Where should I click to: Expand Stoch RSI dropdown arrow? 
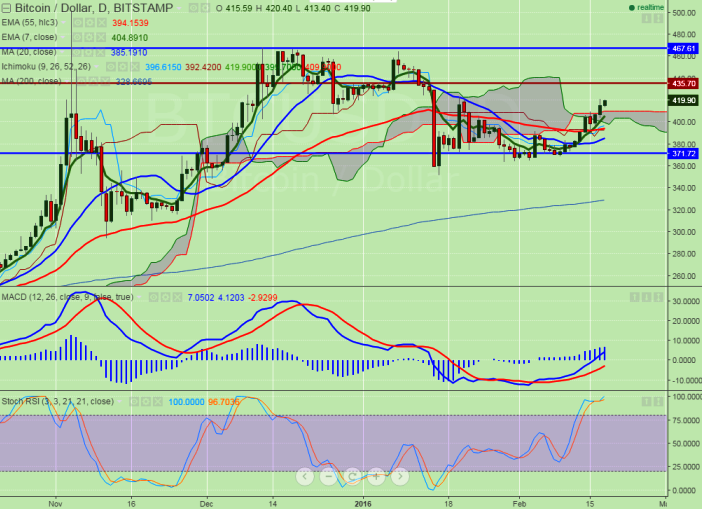[x=120, y=402]
